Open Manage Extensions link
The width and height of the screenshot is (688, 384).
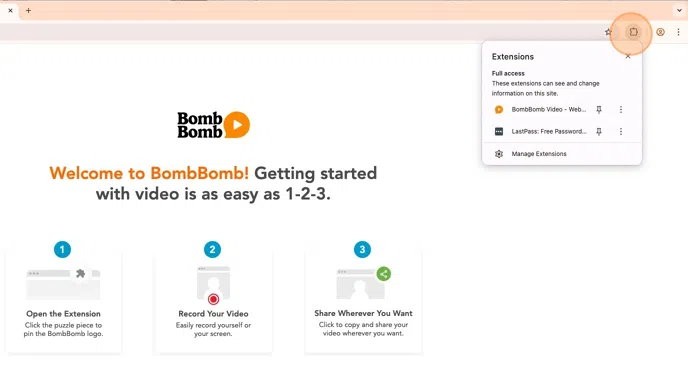539,154
